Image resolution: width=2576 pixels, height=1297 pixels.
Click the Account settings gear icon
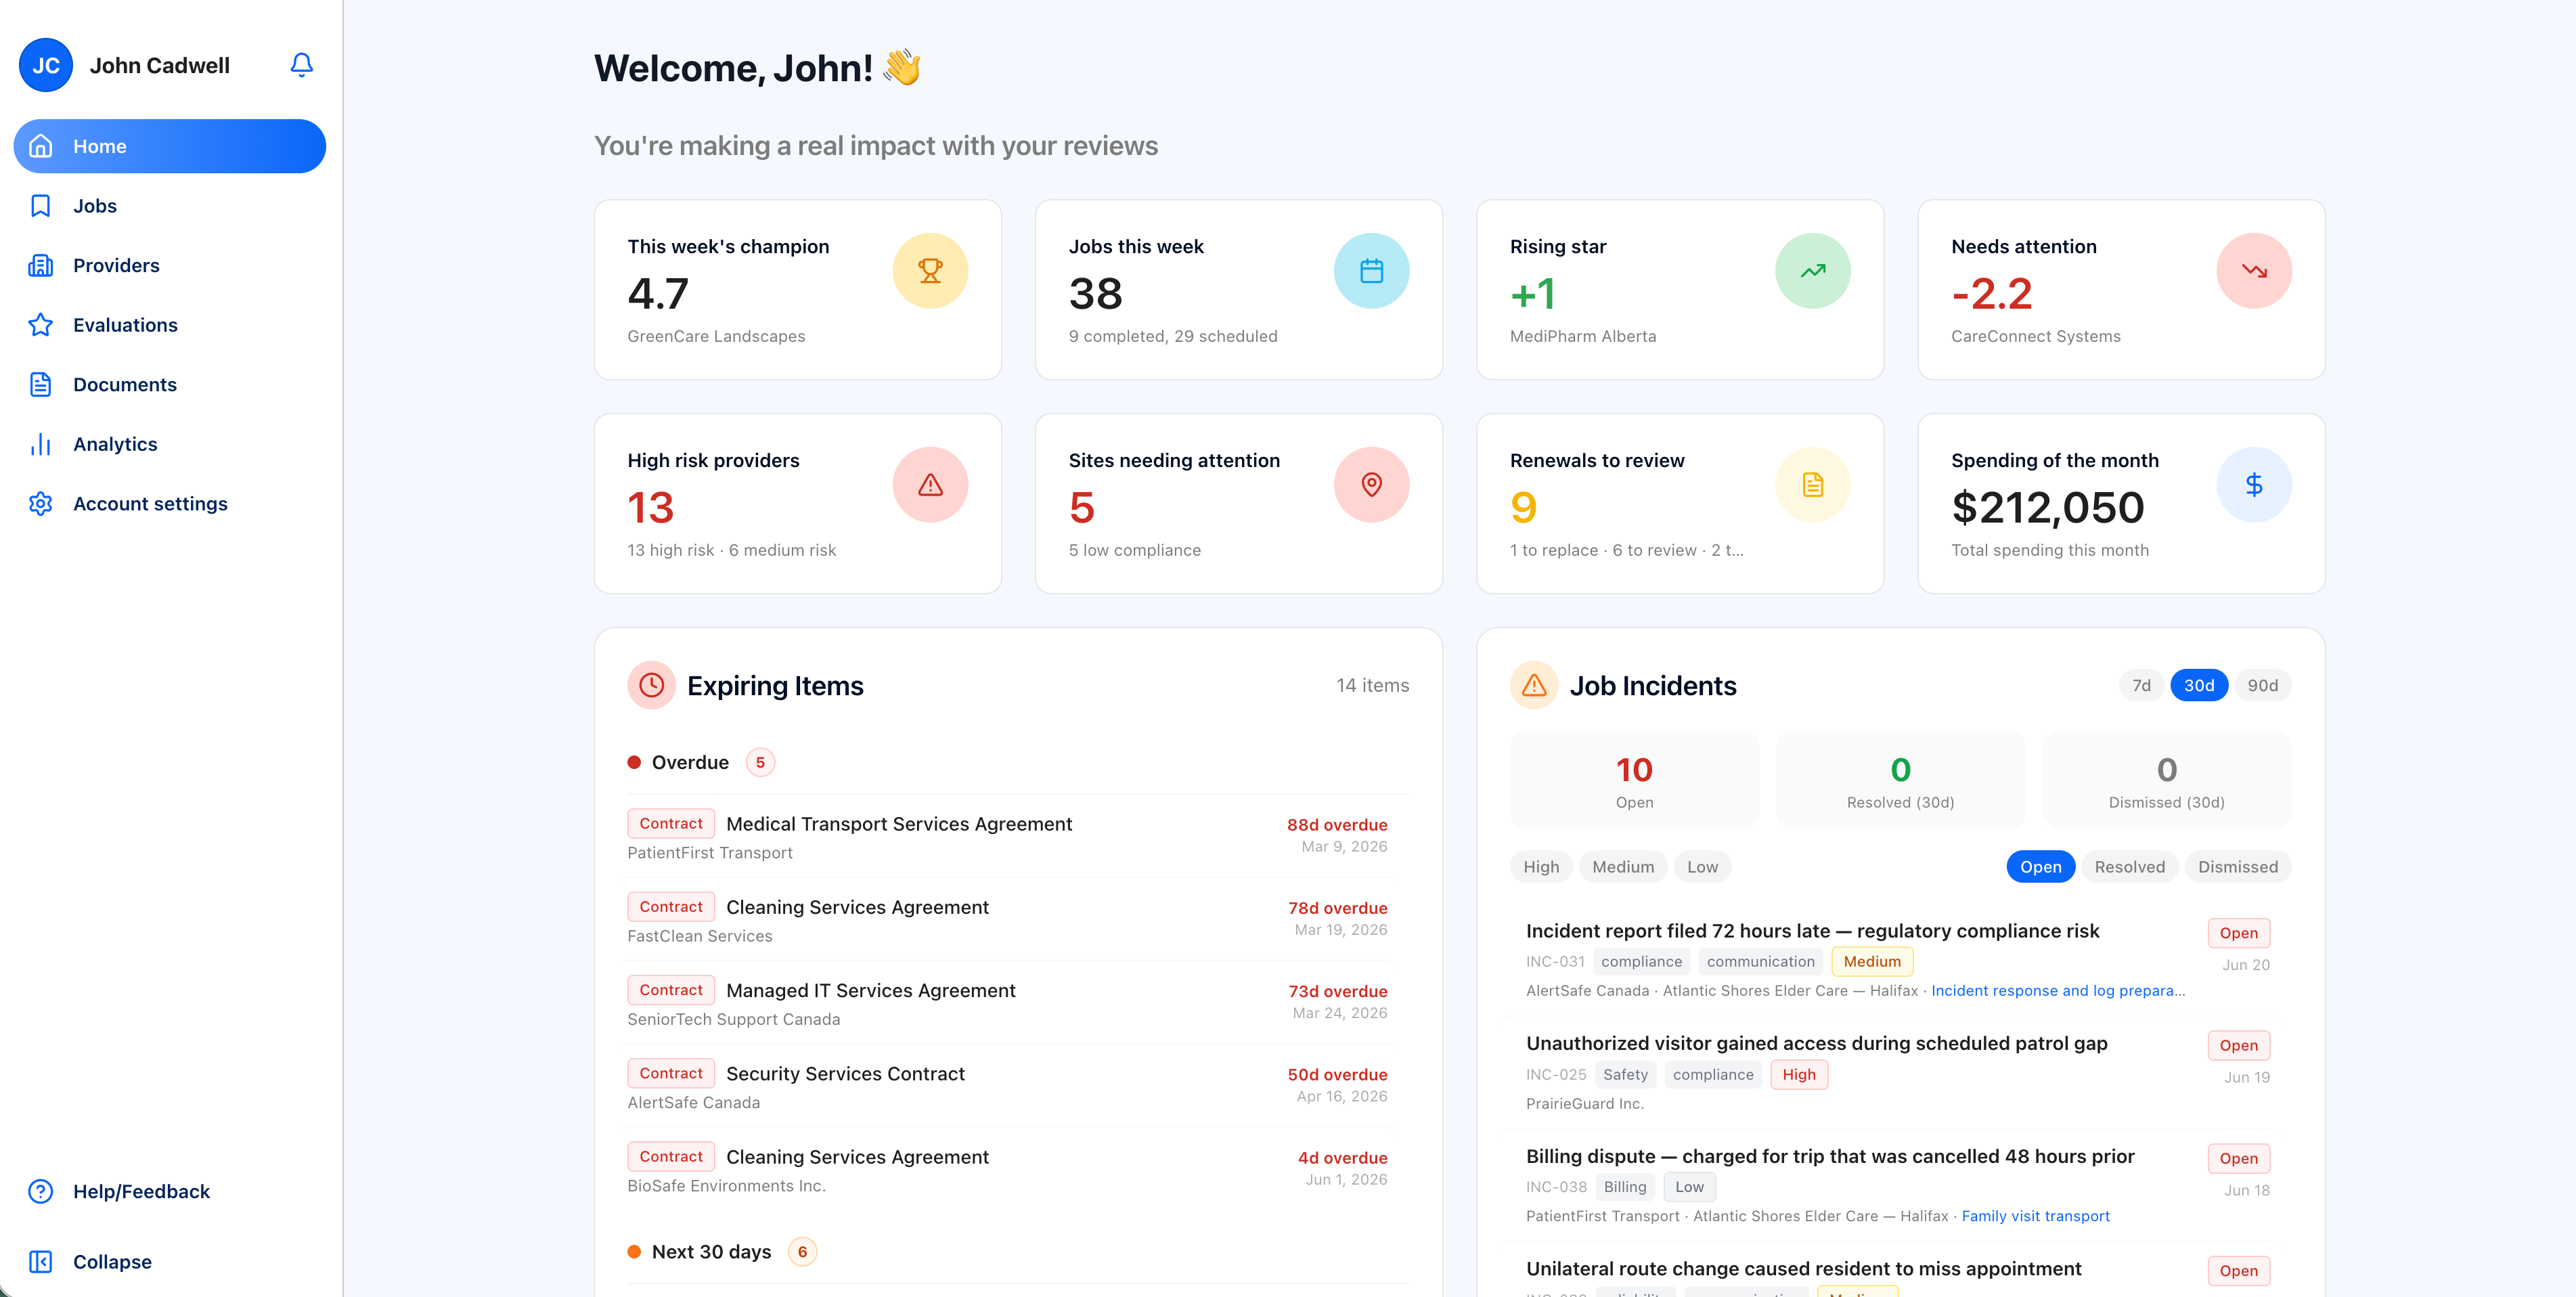[x=41, y=504]
